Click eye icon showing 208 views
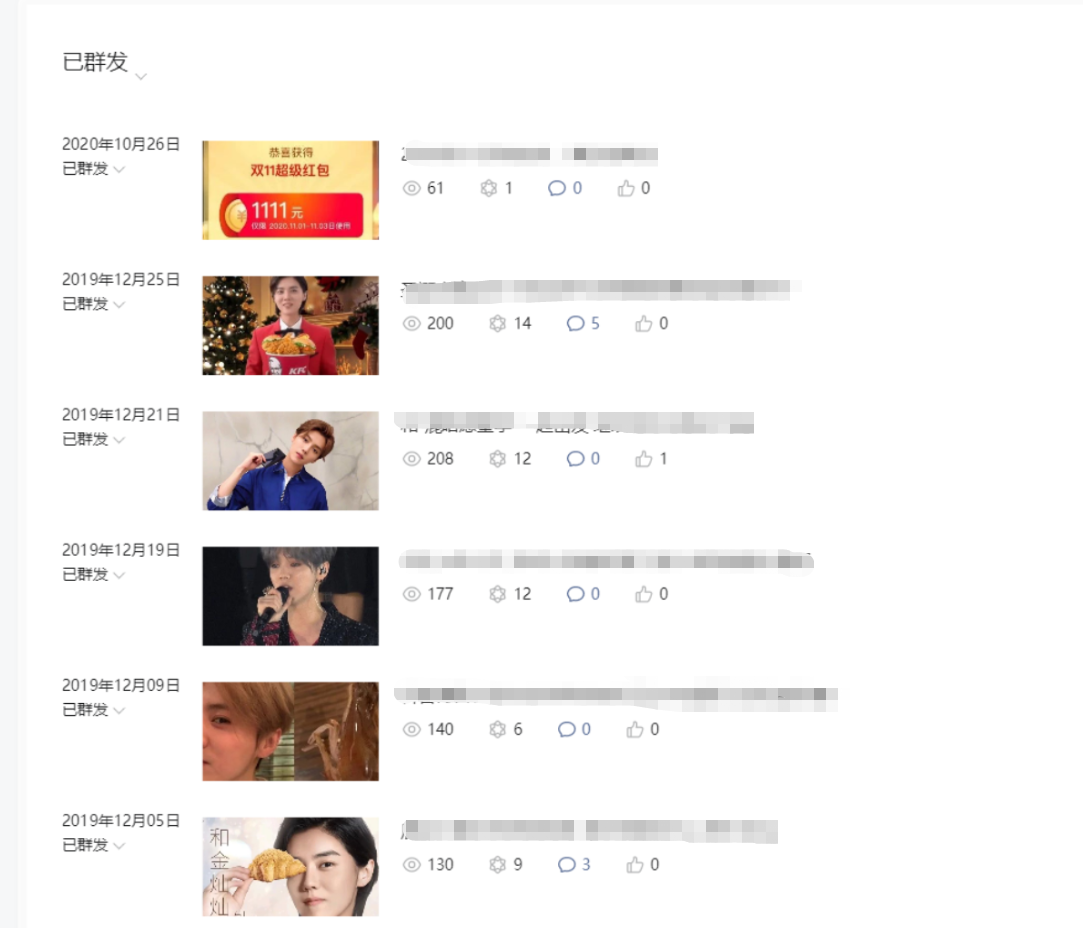1083x928 pixels. pos(412,459)
